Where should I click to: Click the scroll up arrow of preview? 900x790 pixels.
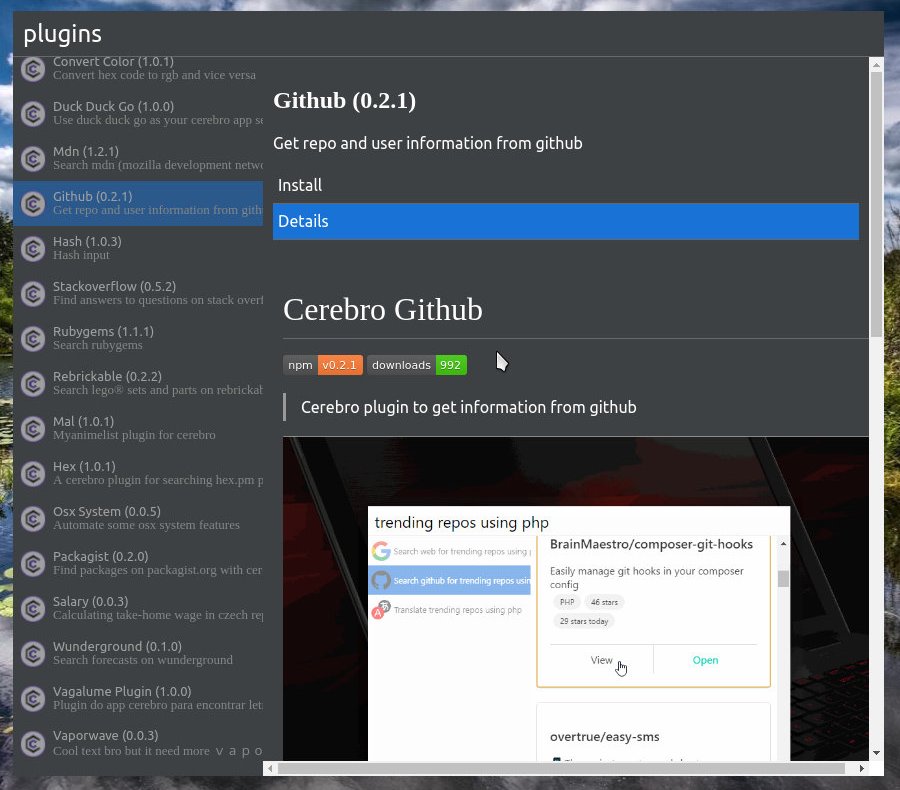coord(876,65)
